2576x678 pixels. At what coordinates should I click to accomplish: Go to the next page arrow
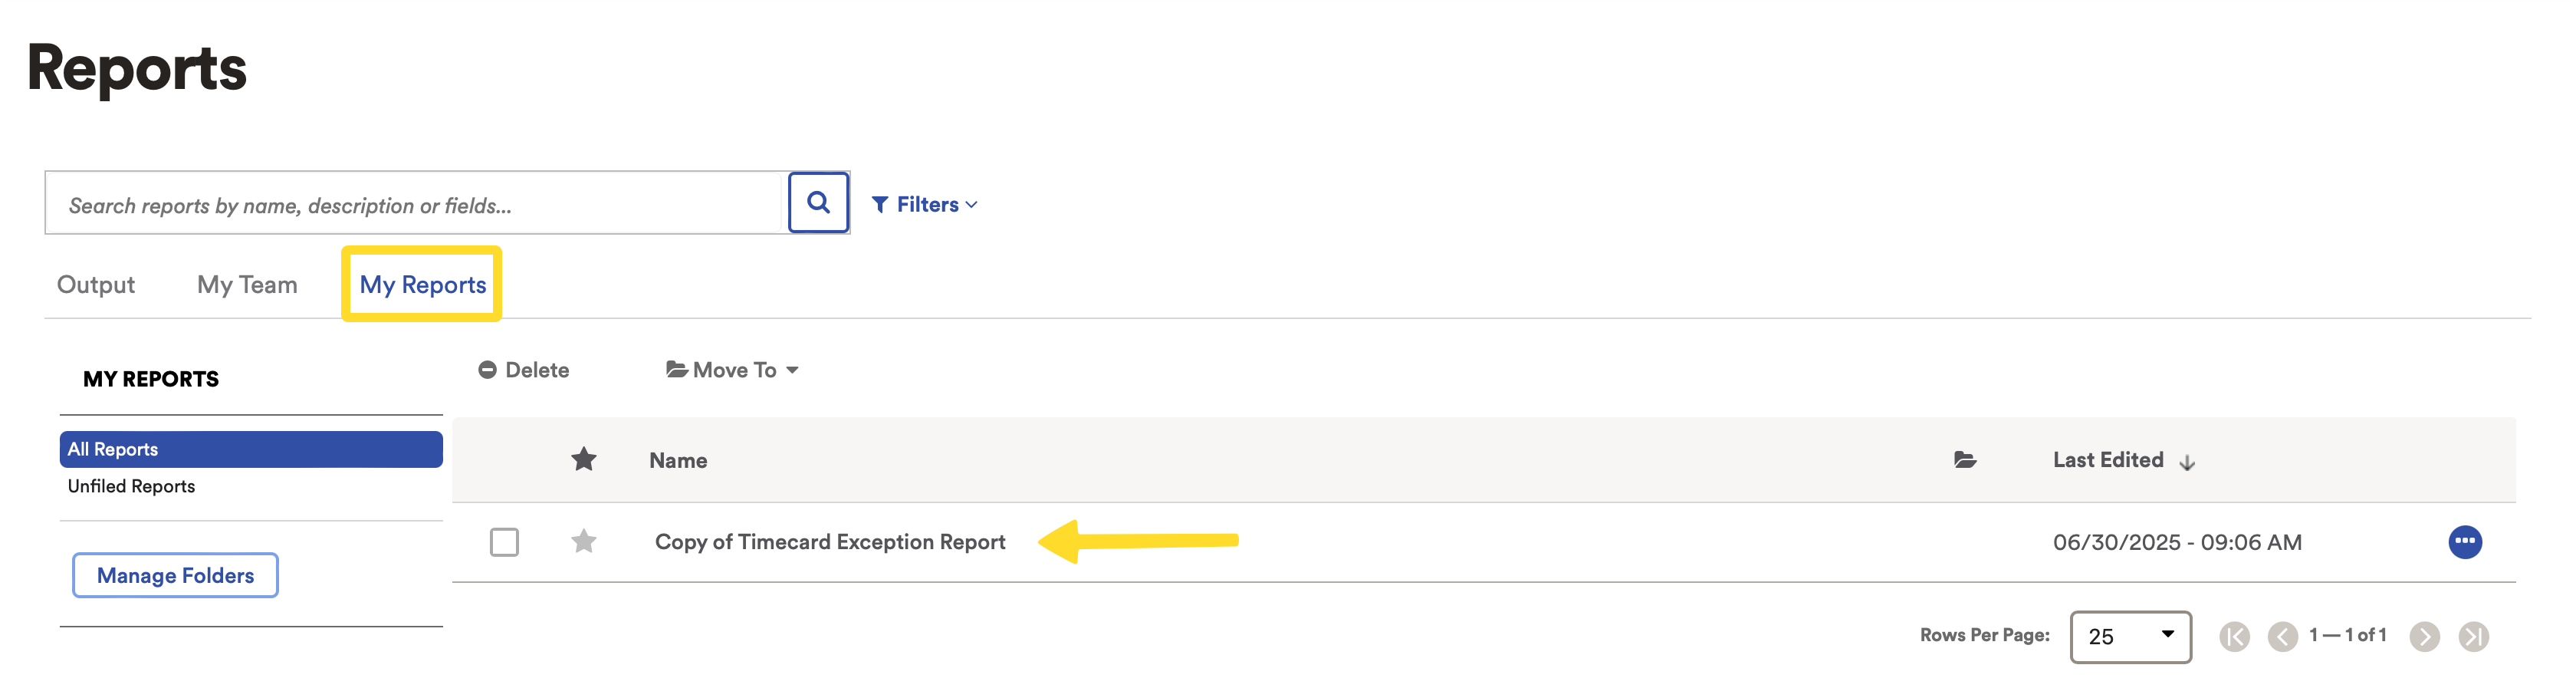[2424, 636]
